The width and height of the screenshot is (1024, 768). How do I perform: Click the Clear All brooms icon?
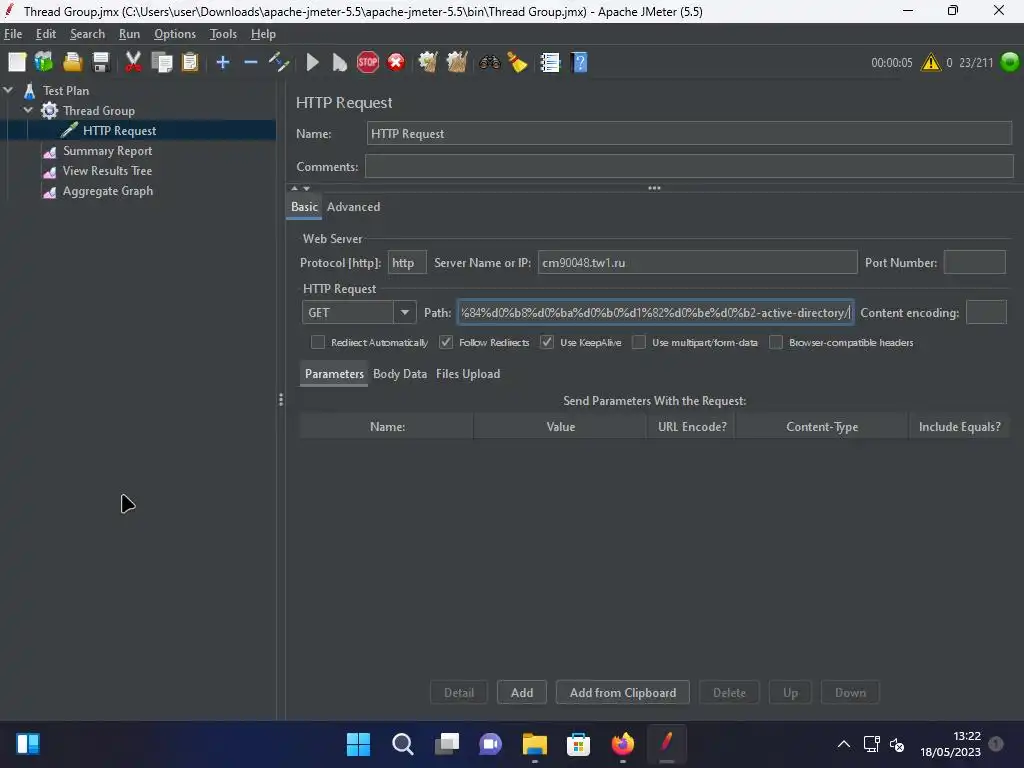point(456,63)
